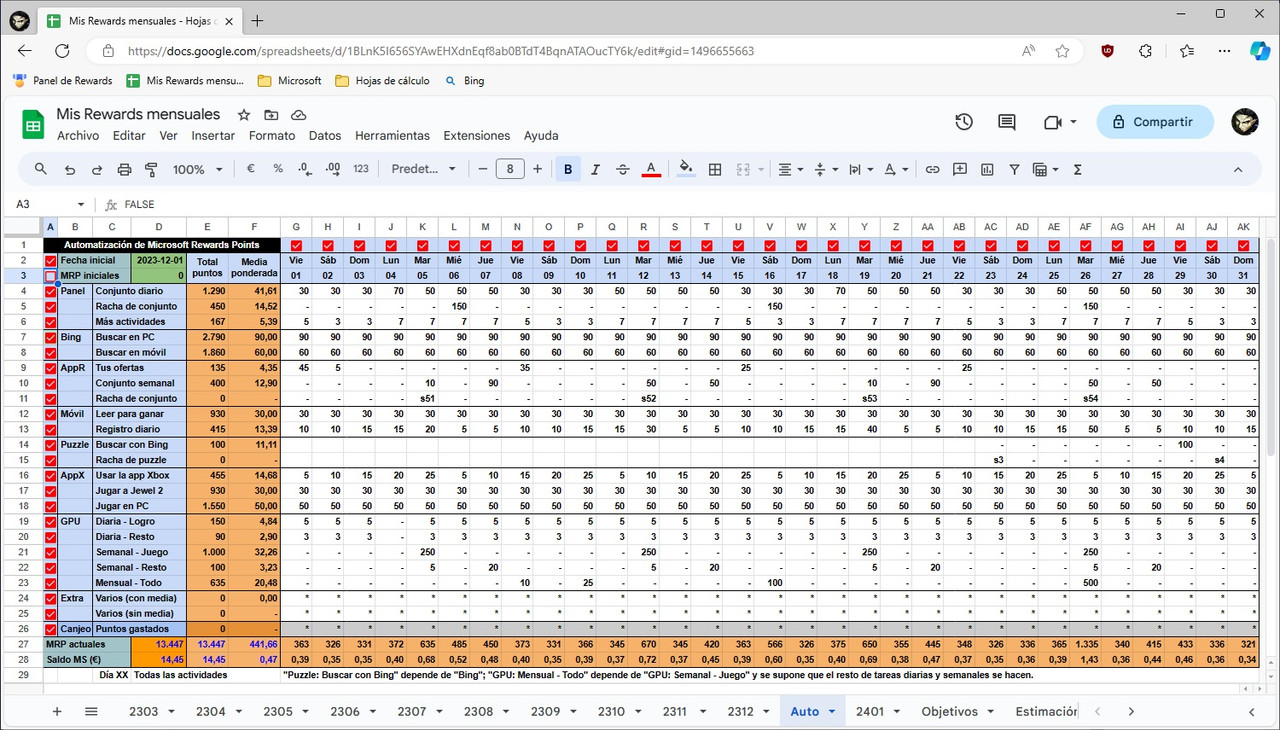View the cloud document status icon
Image resolution: width=1280 pixels, height=730 pixels.
298,115
